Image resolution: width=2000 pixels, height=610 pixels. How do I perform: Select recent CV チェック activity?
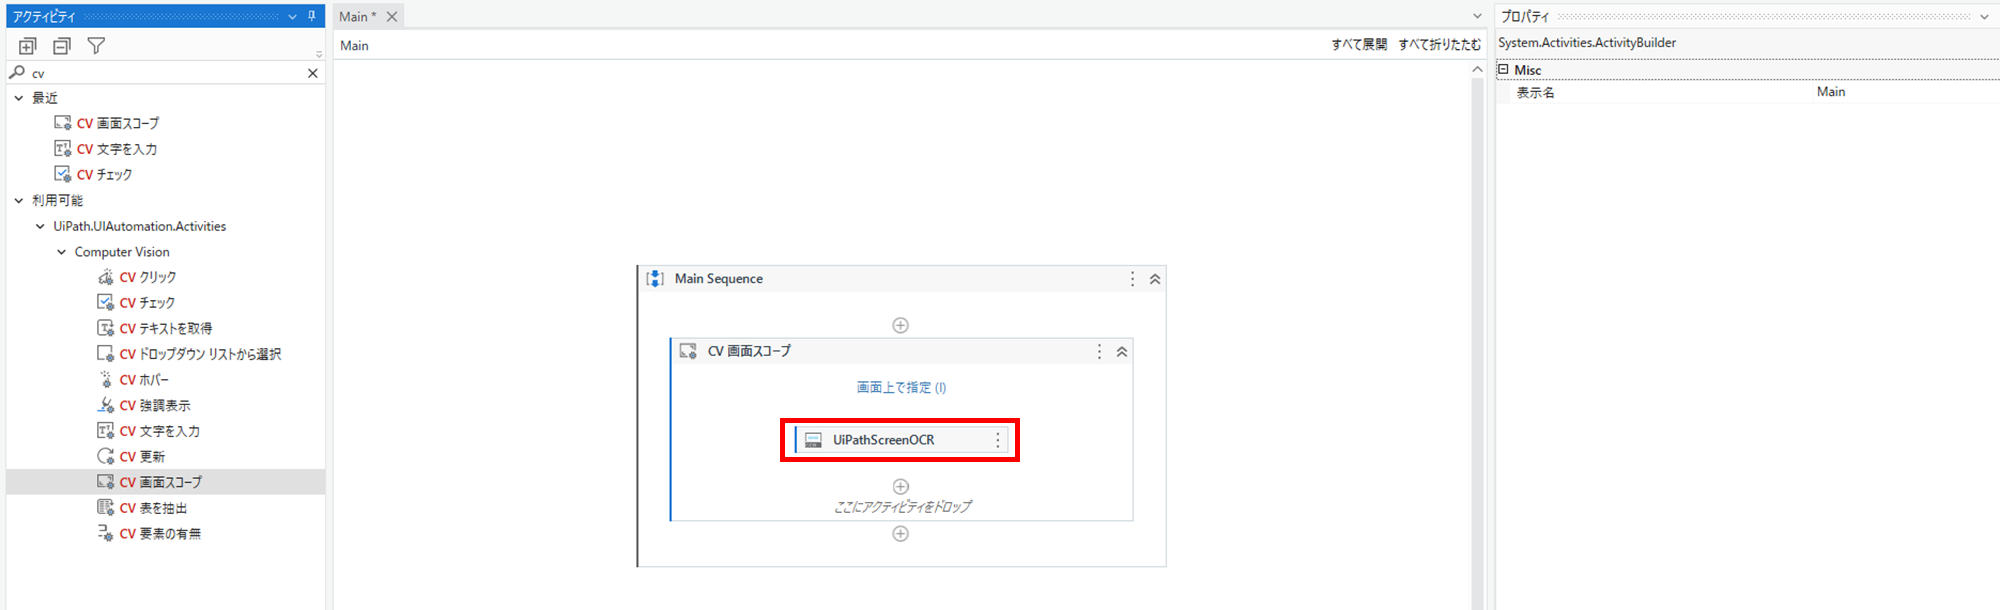(103, 174)
